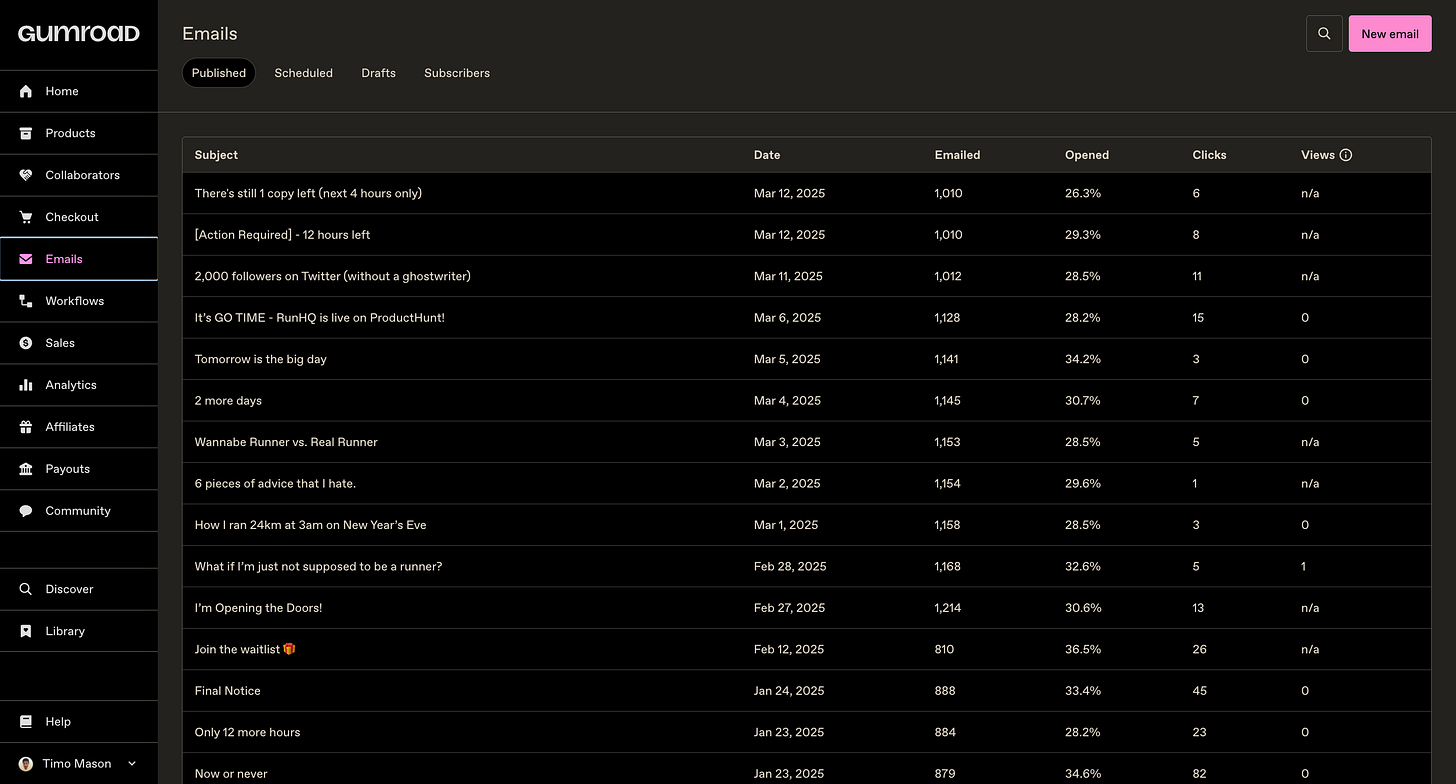Click the Emailed column header

click(x=957, y=155)
